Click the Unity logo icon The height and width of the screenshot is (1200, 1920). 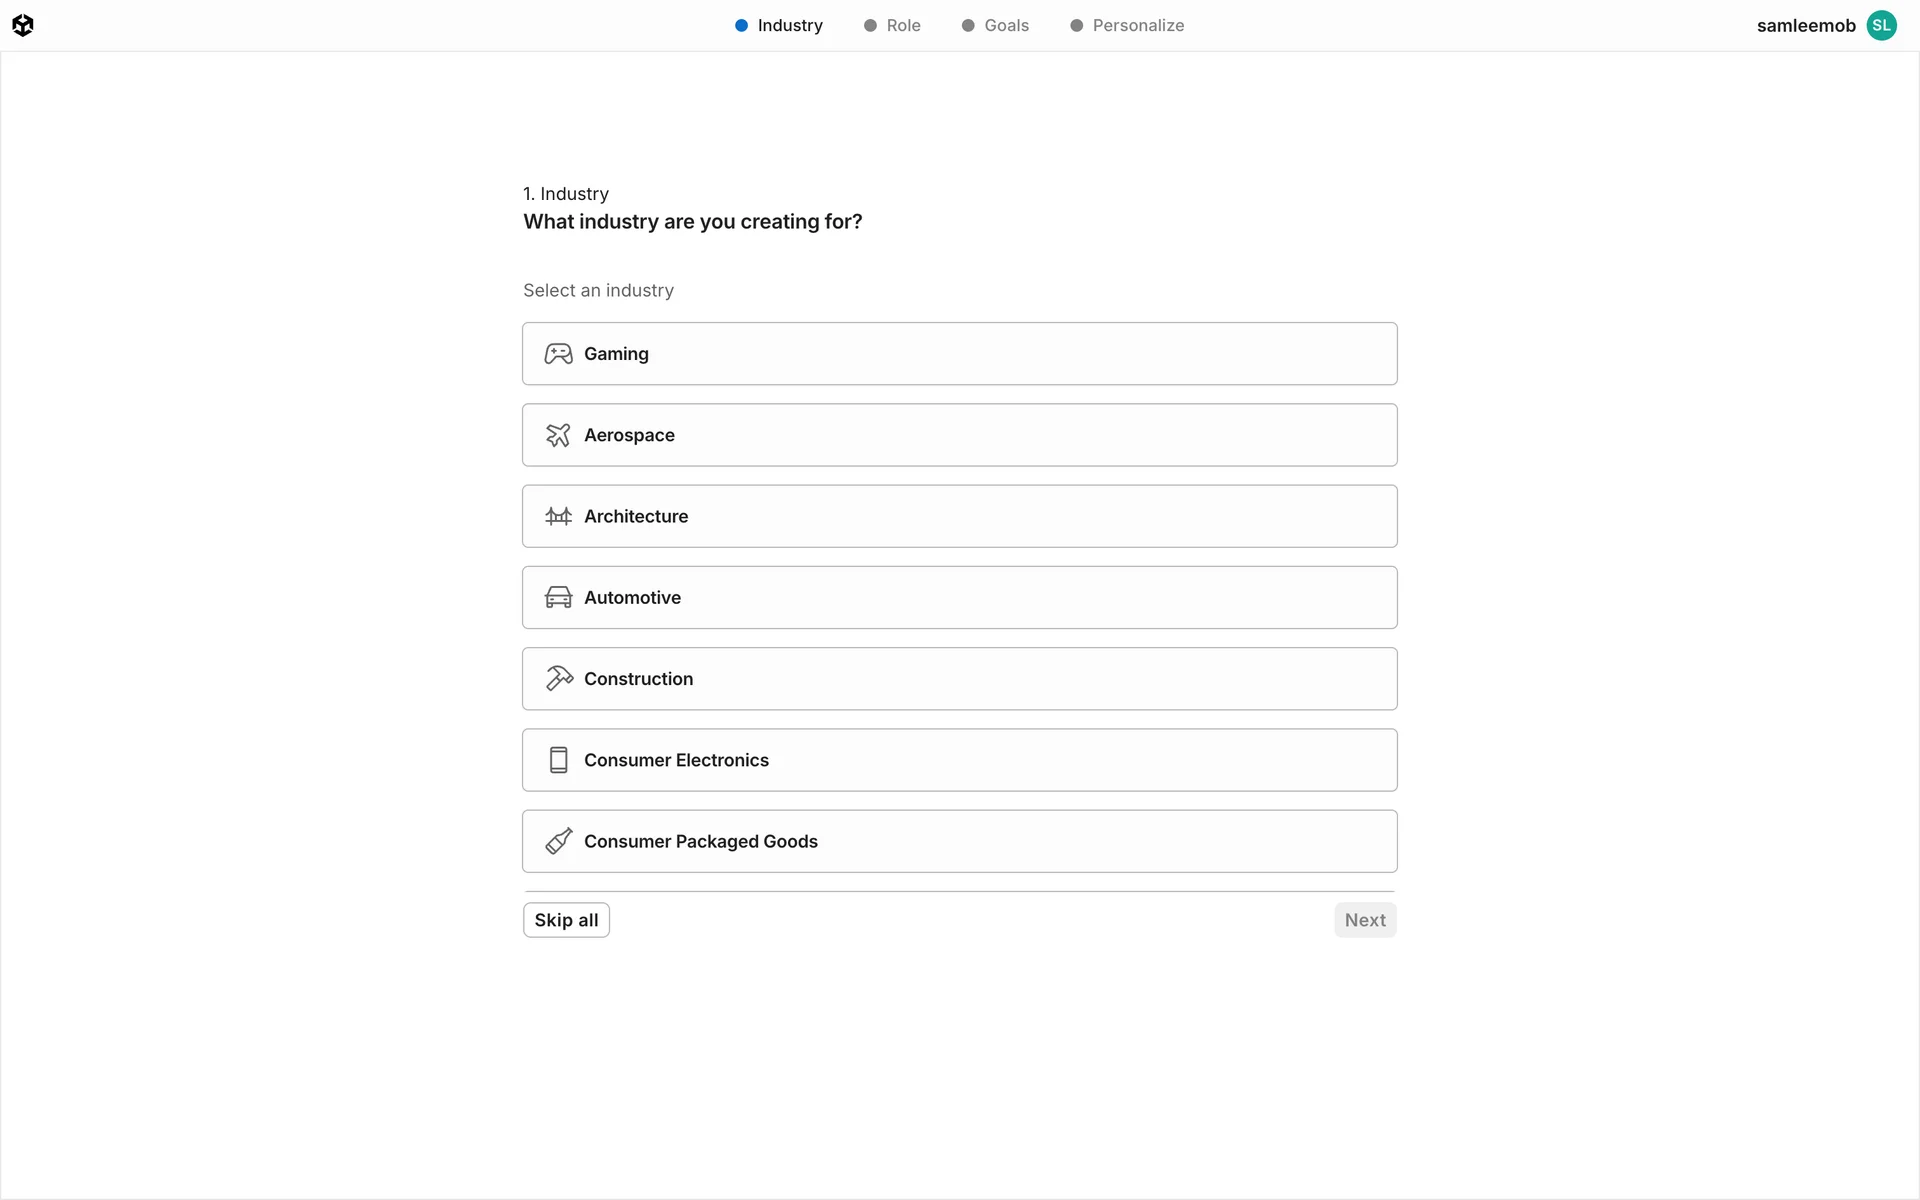click(23, 25)
